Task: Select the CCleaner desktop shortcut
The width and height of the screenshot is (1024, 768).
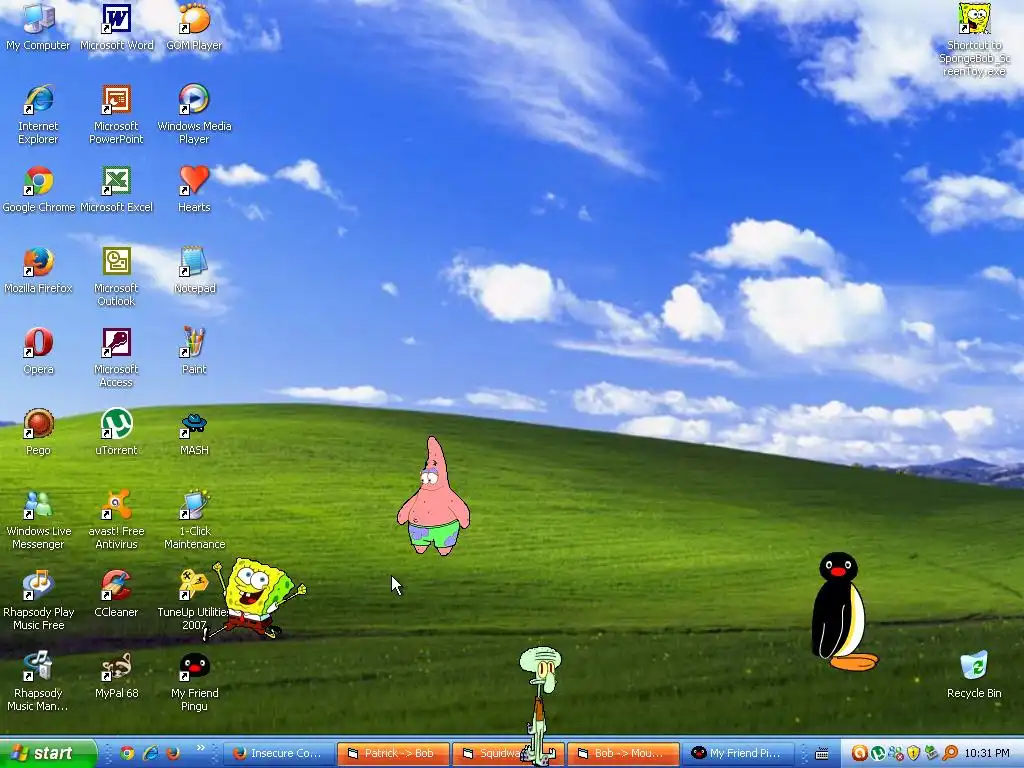Action: 116,594
